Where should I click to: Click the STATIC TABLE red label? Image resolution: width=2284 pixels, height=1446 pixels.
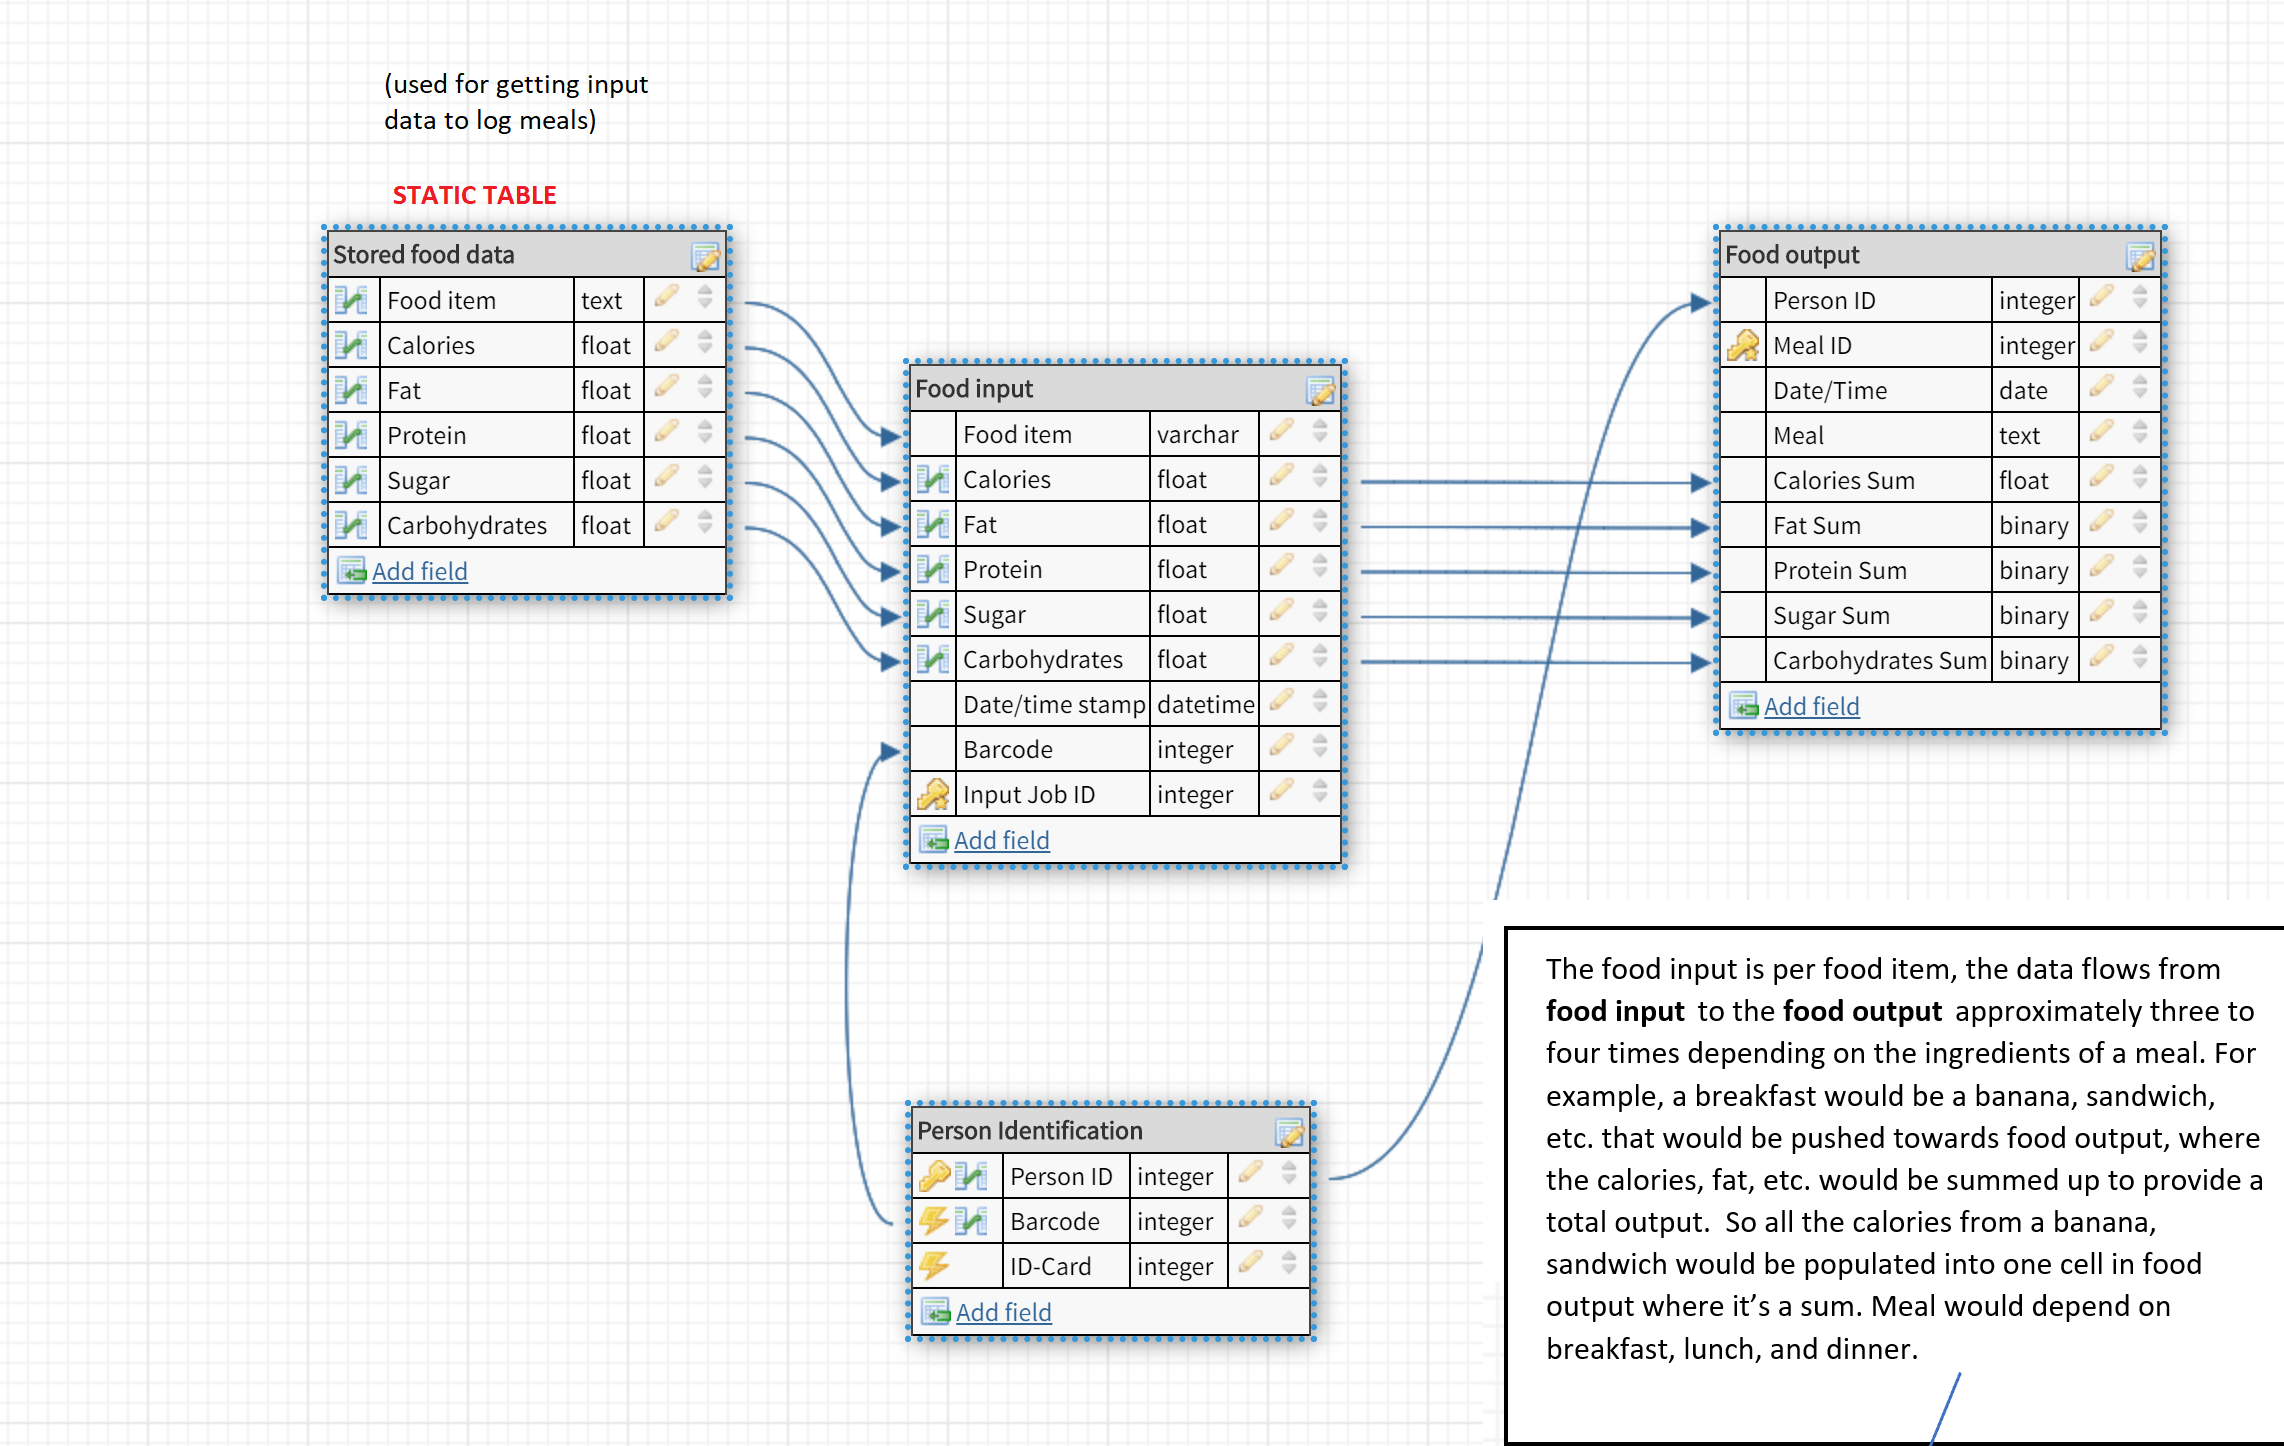pos(474,195)
